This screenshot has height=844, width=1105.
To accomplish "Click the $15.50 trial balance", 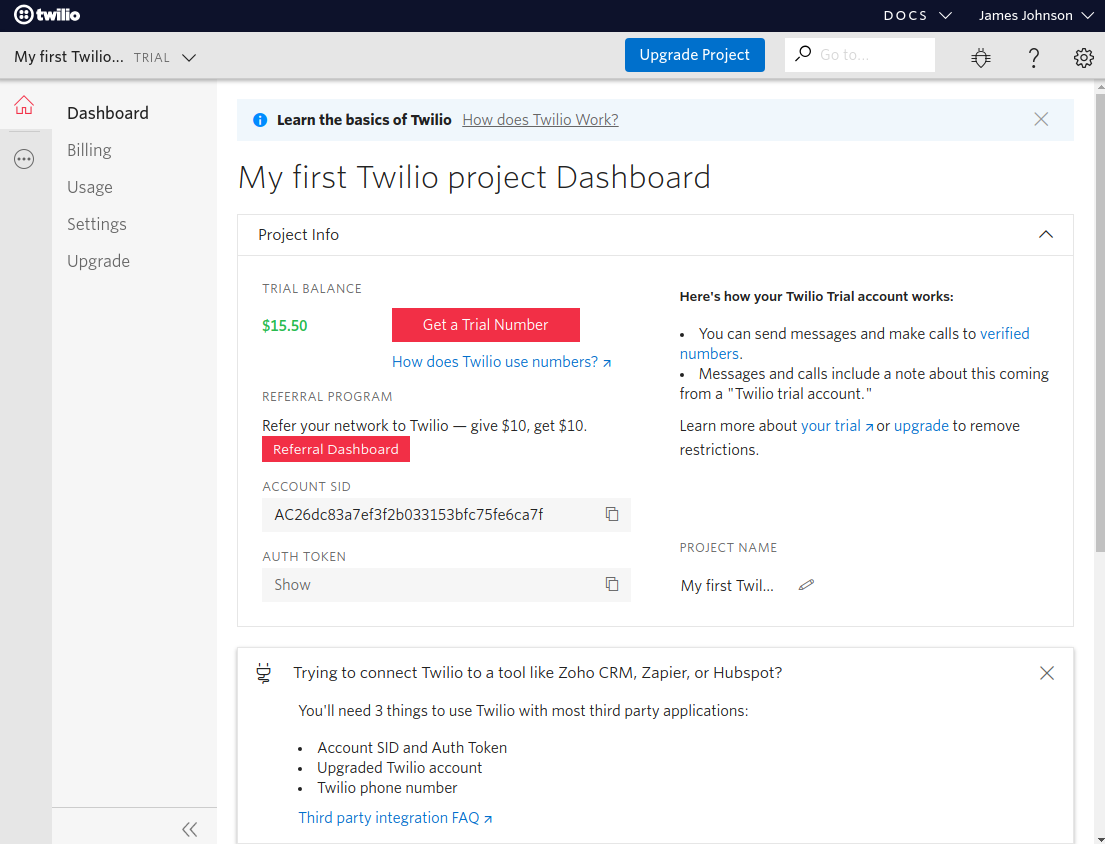I will [285, 325].
